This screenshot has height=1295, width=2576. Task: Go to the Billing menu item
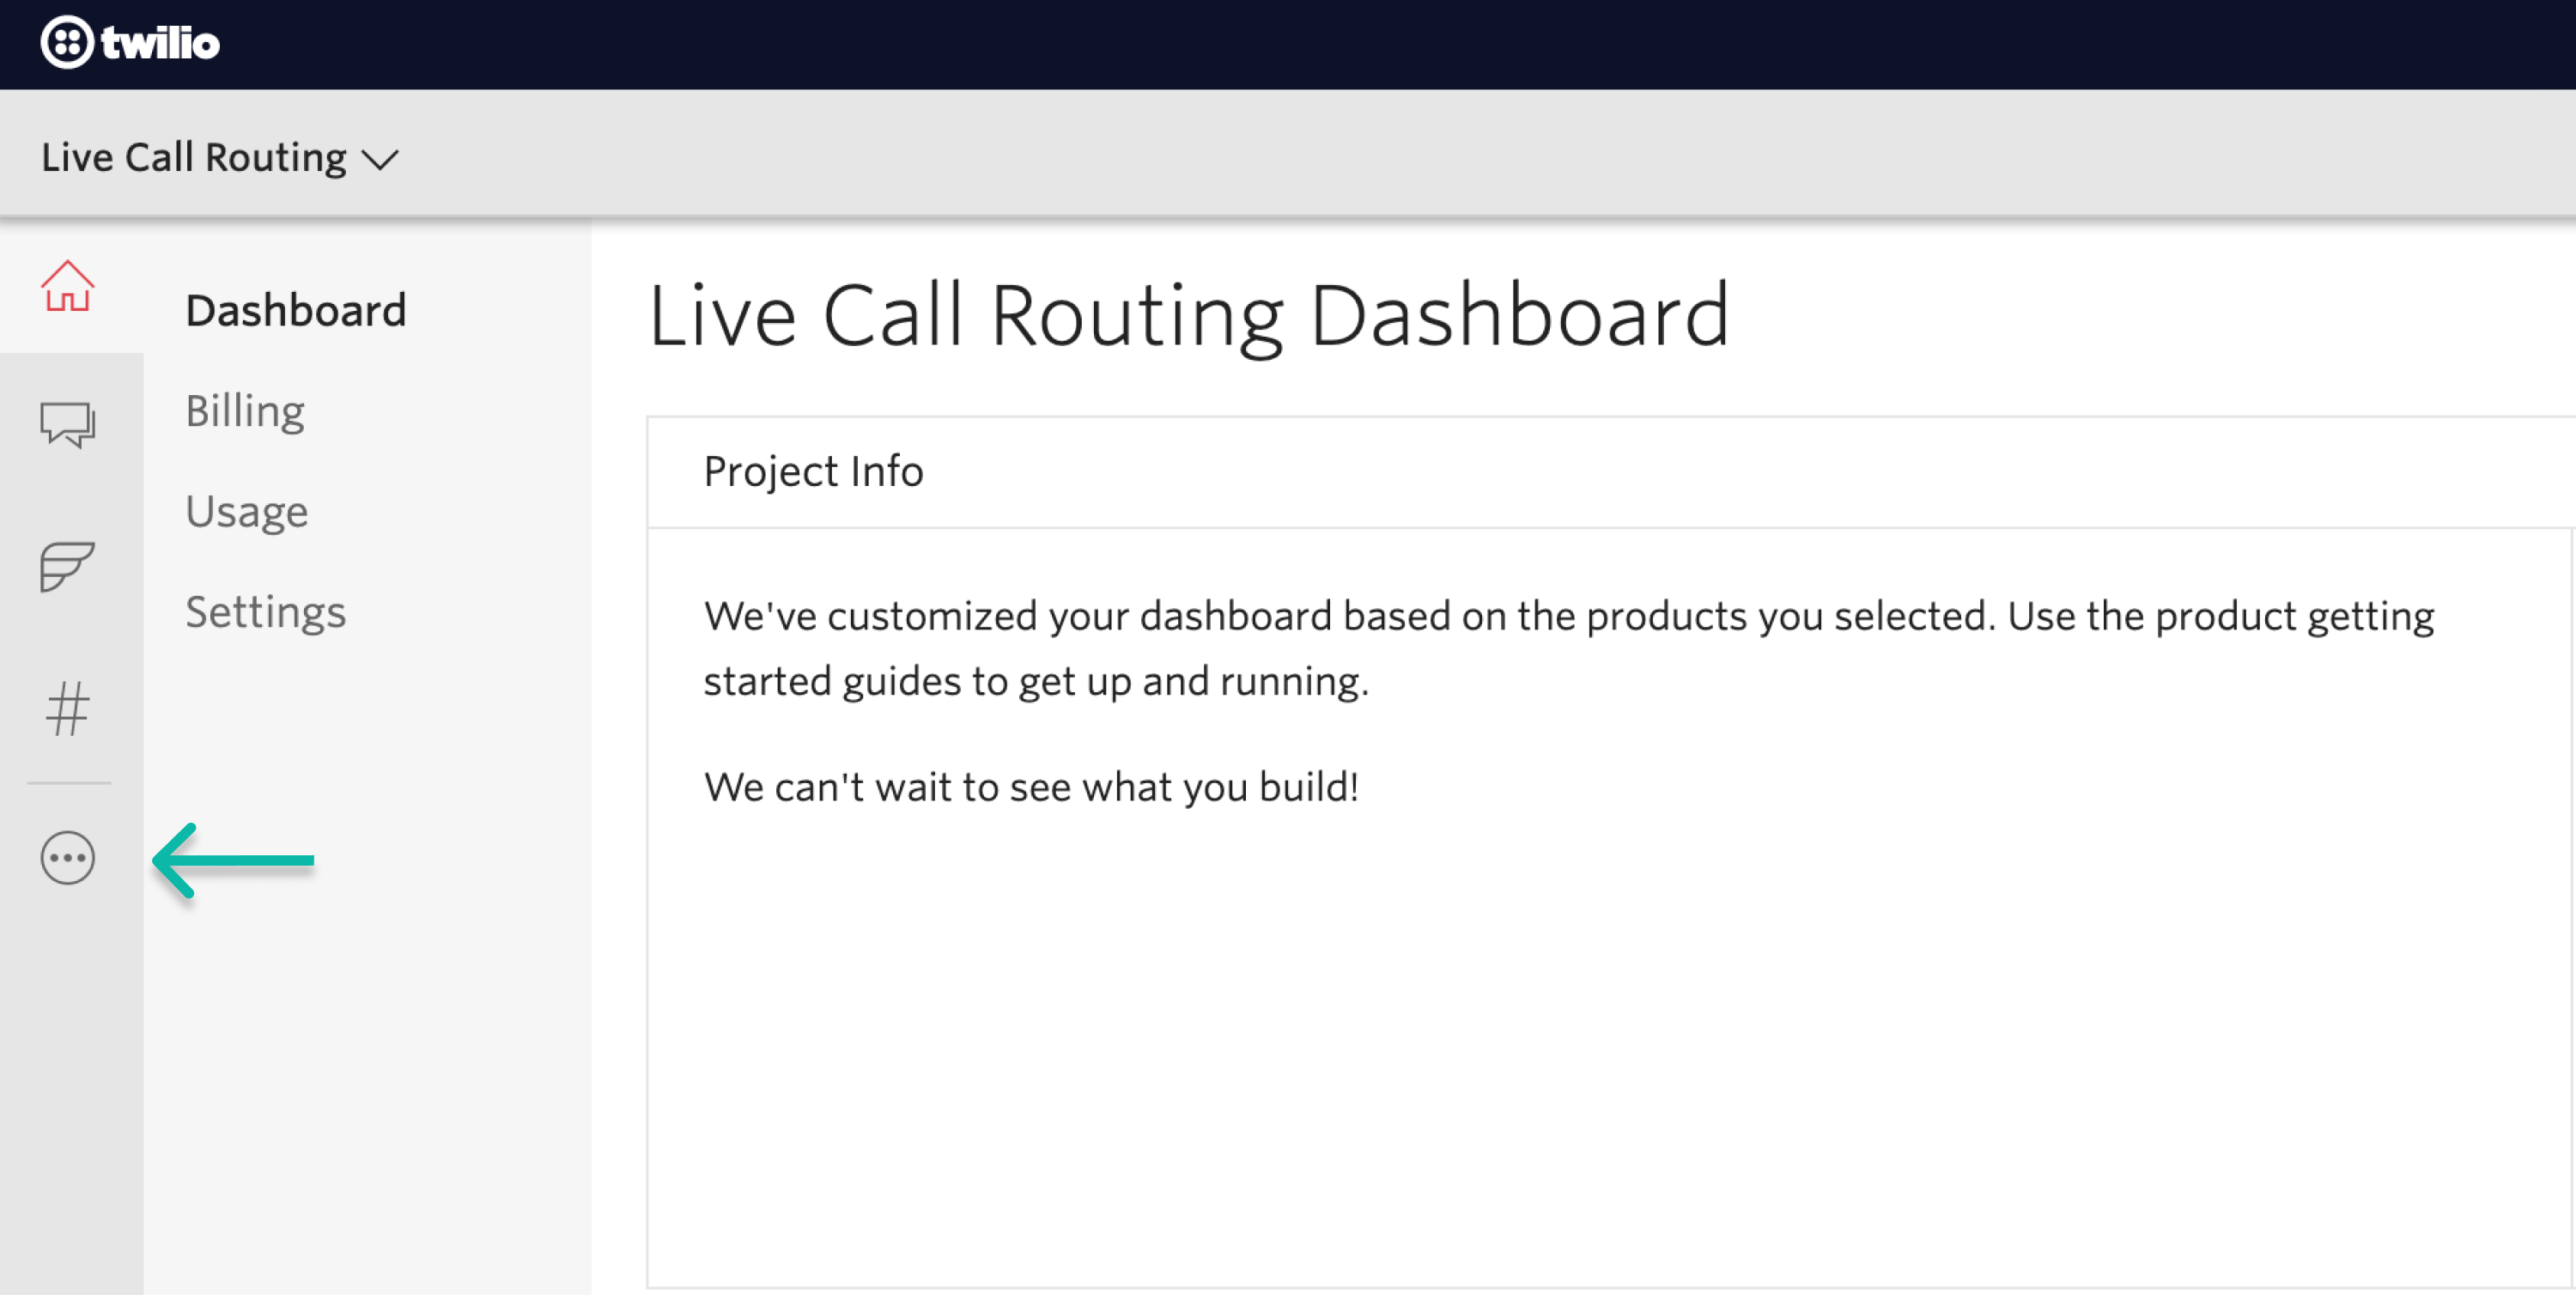tap(245, 411)
